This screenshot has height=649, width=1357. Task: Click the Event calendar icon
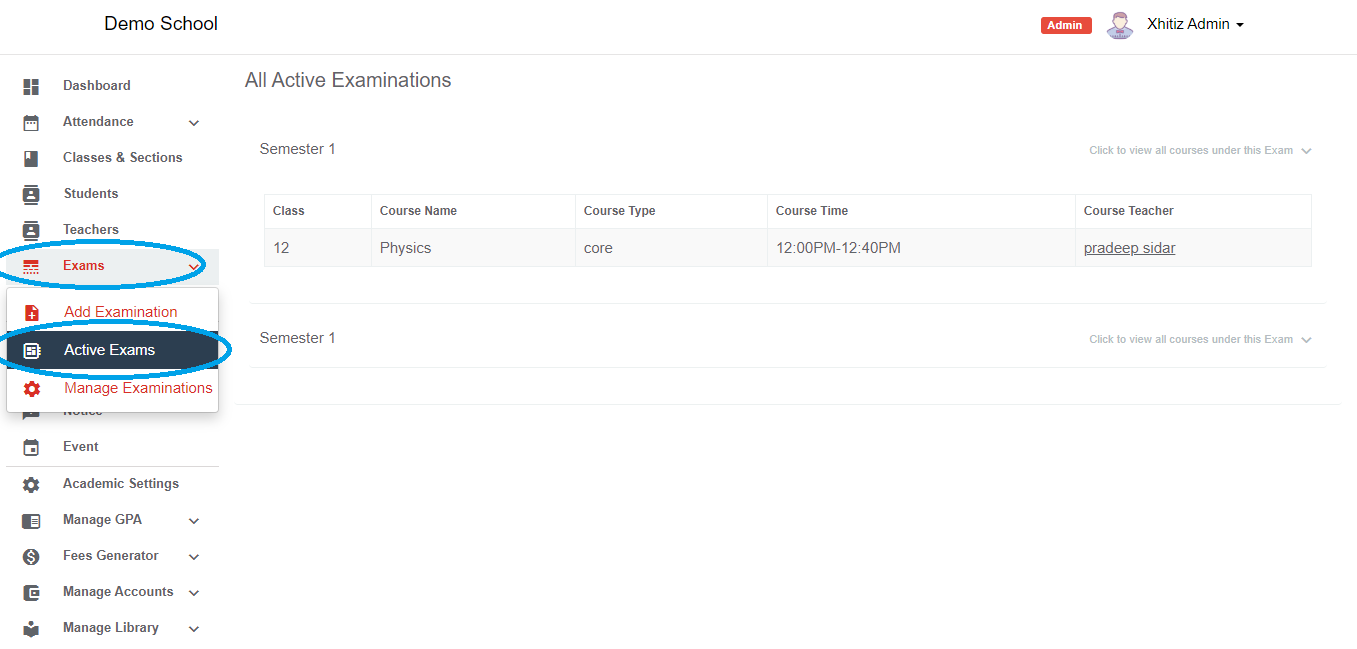coord(31,448)
